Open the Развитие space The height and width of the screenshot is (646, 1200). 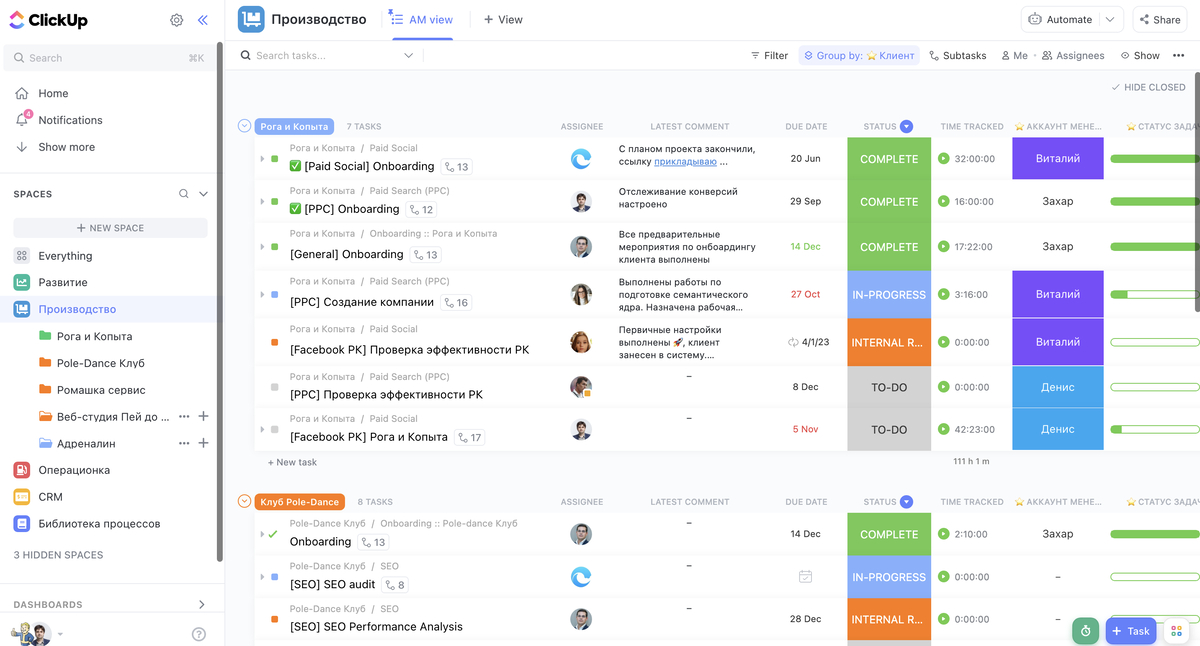click(62, 283)
